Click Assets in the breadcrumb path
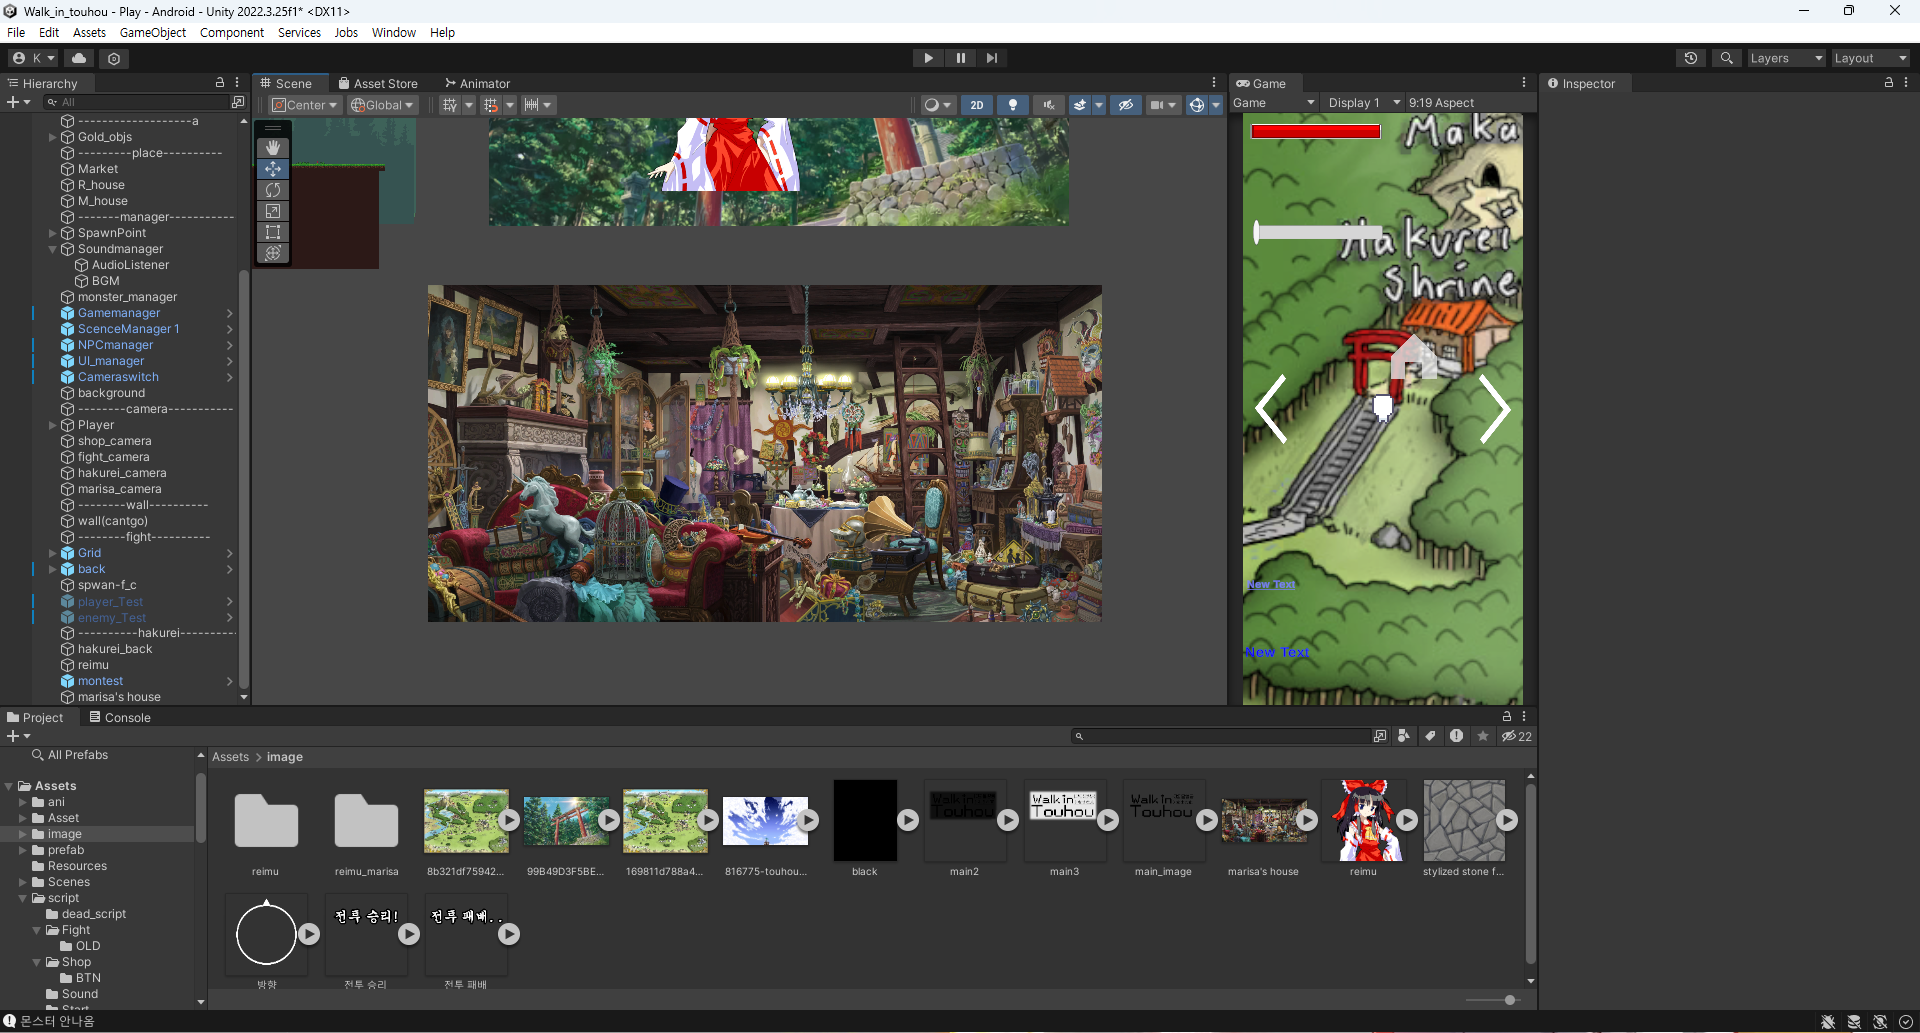 [230, 757]
